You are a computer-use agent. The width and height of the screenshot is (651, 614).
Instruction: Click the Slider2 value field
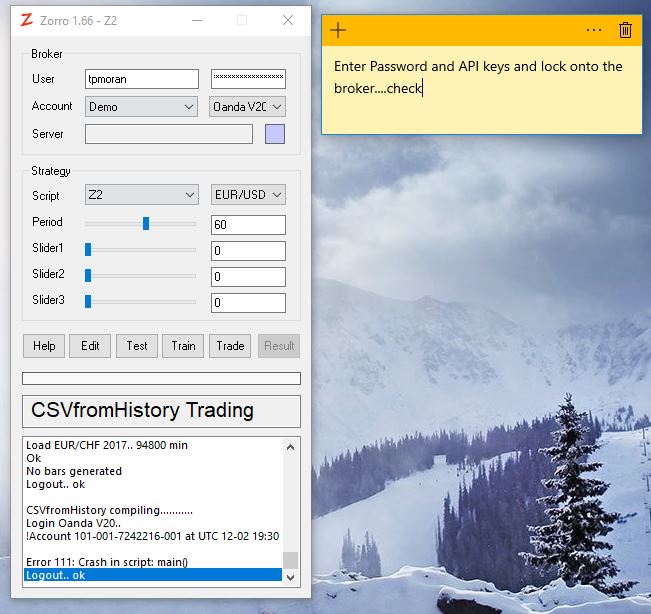coord(248,277)
